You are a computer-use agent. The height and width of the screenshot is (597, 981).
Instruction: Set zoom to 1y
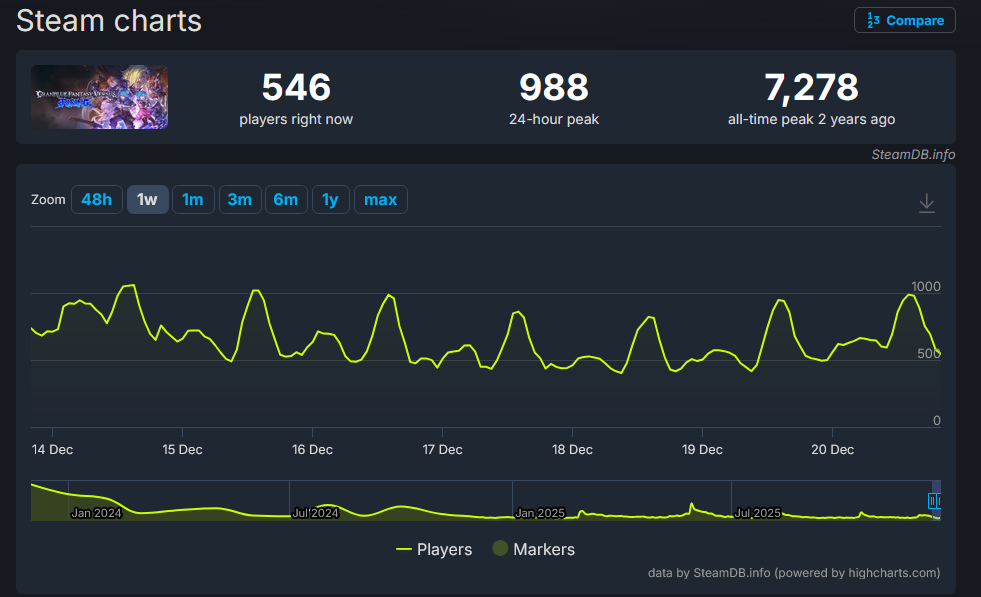[x=331, y=200]
